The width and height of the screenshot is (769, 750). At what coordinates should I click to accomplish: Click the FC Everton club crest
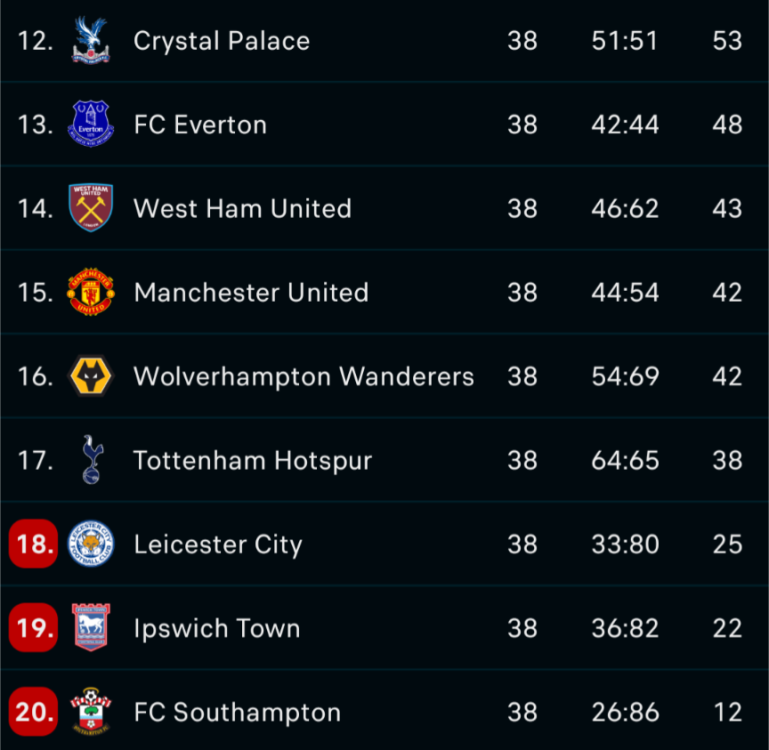tap(90, 124)
